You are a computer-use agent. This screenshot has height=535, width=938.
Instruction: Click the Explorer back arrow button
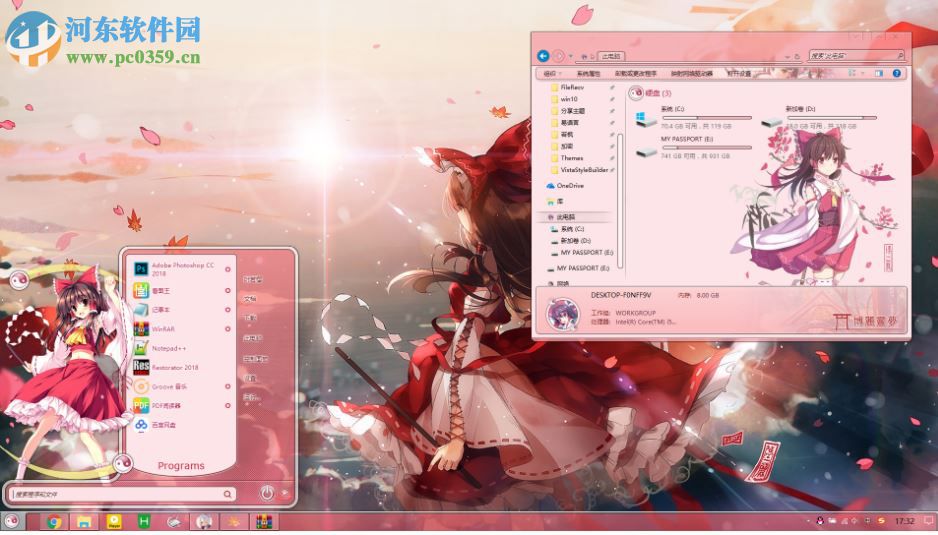click(x=543, y=56)
